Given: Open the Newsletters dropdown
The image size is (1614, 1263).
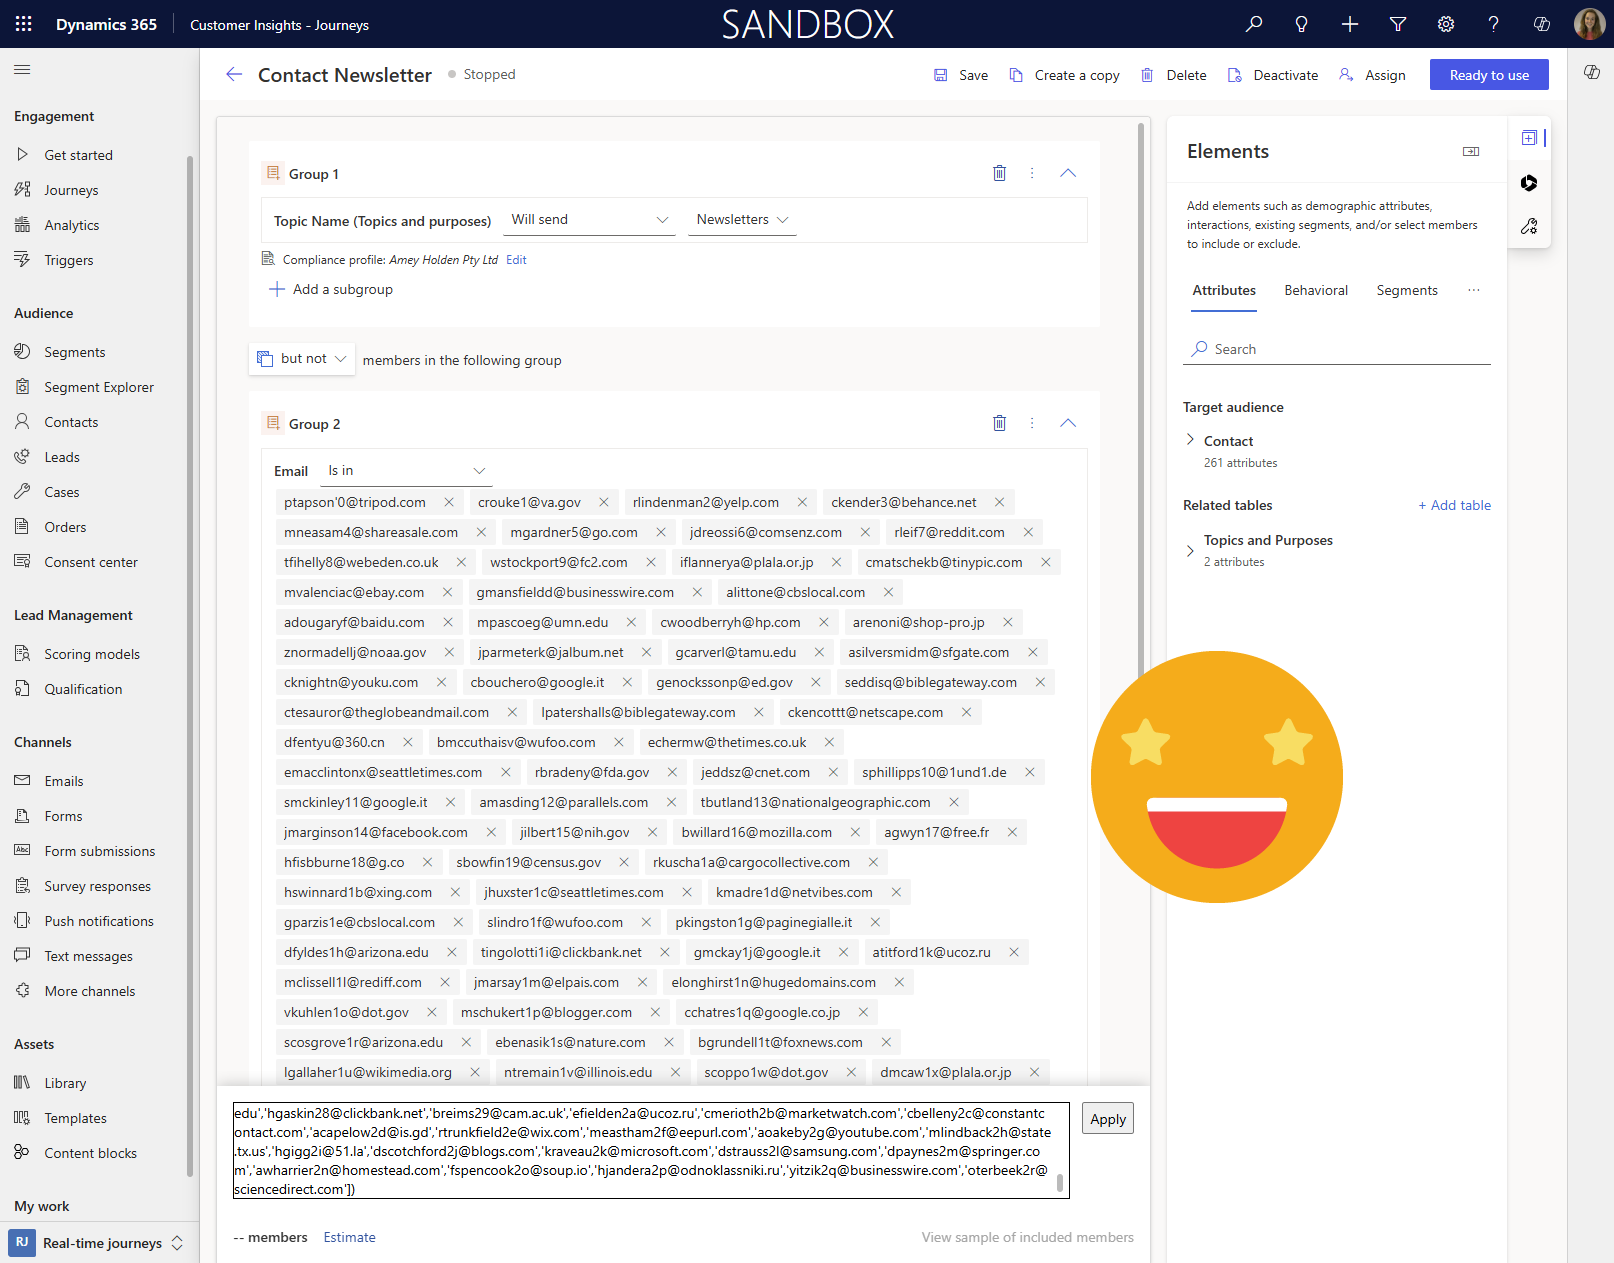Looking at the screenshot, I should pos(742,220).
